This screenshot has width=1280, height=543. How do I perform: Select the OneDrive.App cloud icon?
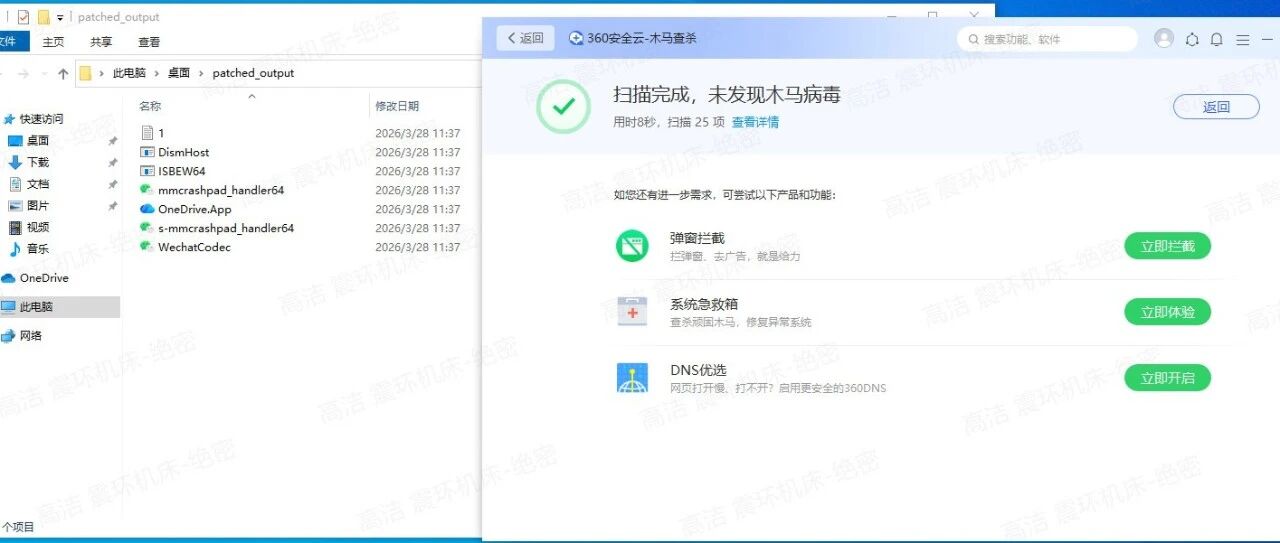[147, 209]
